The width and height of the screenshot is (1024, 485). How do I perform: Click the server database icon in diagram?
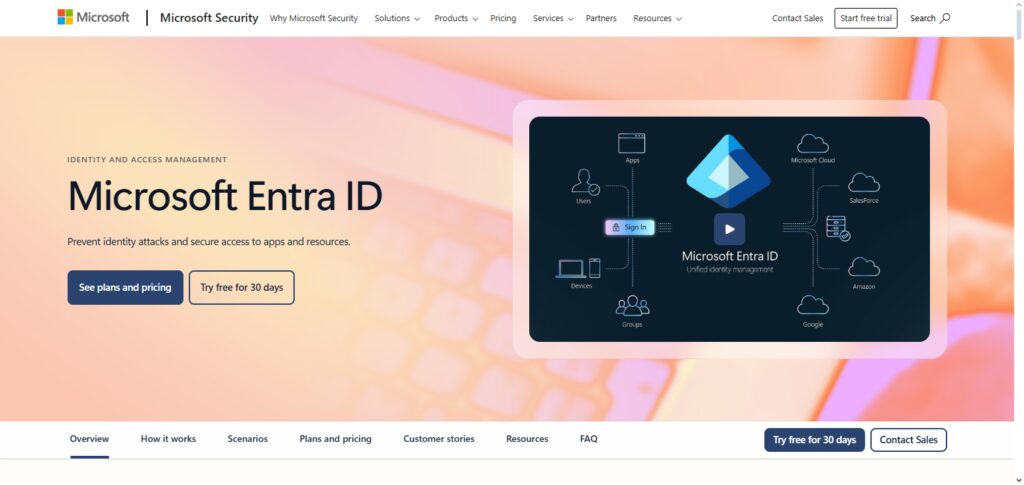point(838,228)
